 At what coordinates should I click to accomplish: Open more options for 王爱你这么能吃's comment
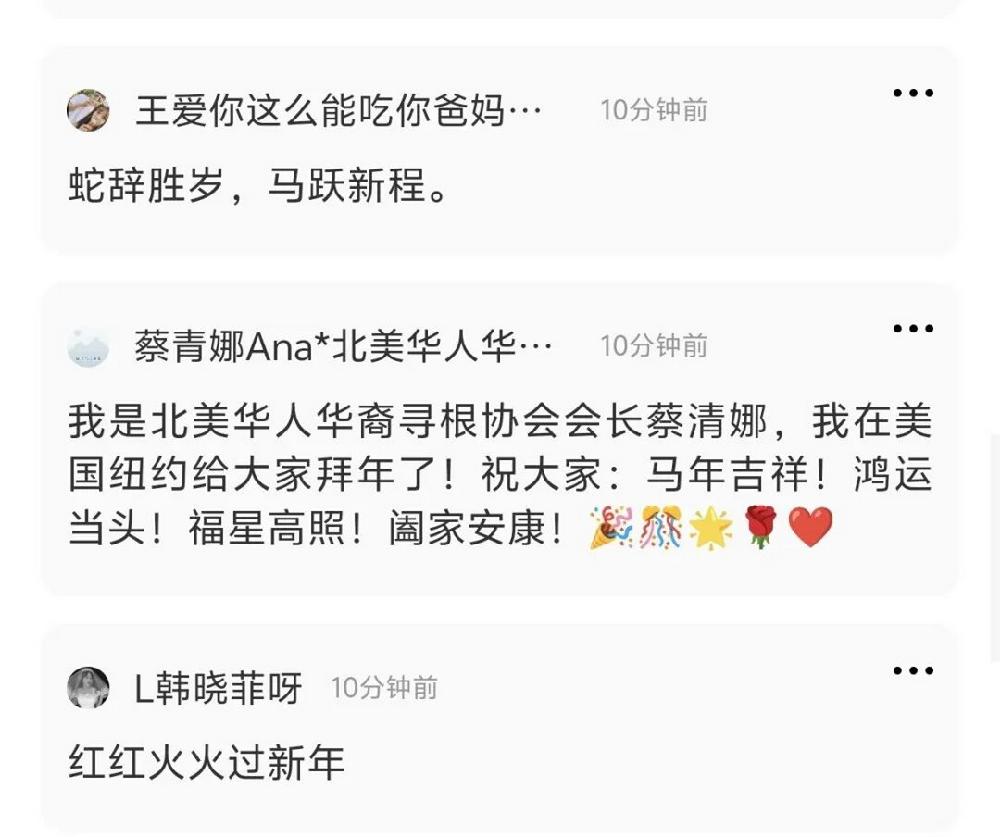pos(913,93)
